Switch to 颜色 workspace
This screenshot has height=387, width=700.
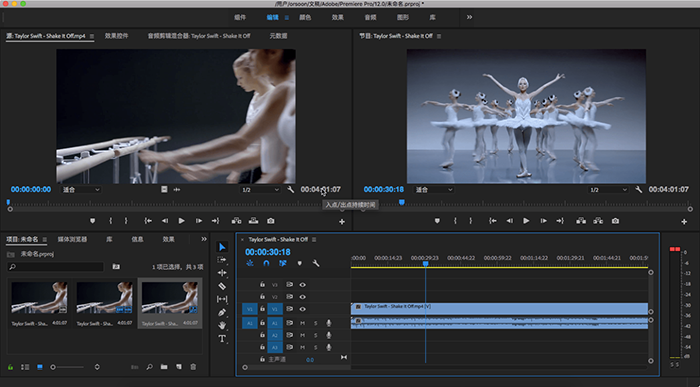point(305,17)
